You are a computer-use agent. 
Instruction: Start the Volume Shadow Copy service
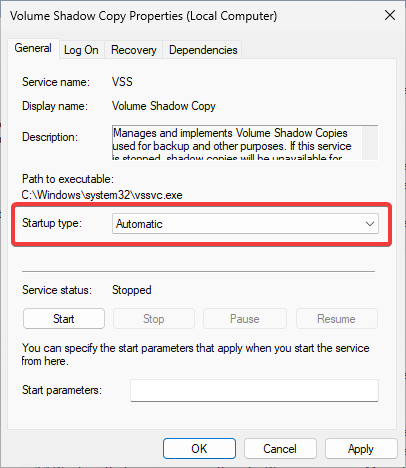click(x=64, y=319)
